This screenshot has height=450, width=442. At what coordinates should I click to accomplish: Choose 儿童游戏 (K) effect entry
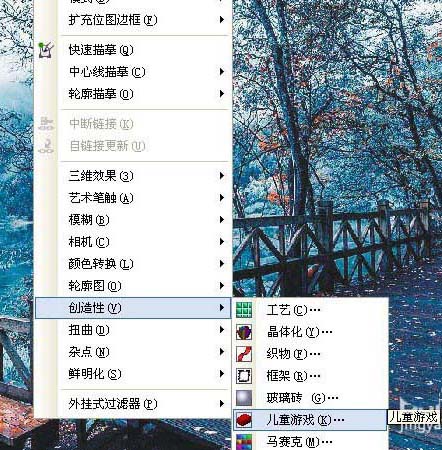point(310,420)
